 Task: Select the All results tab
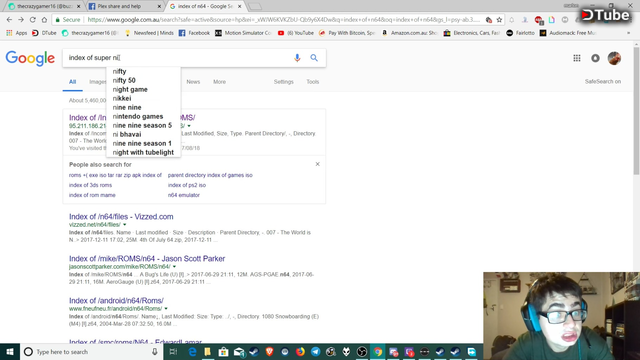pos(73,82)
